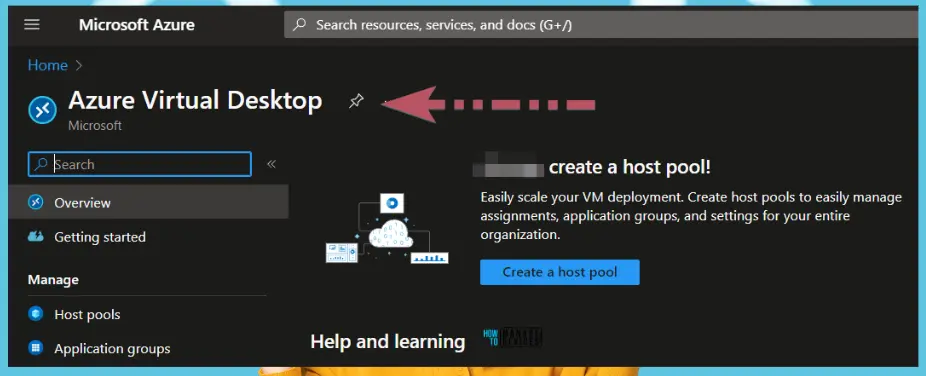Click the Getting started cloud icon

click(x=35, y=237)
